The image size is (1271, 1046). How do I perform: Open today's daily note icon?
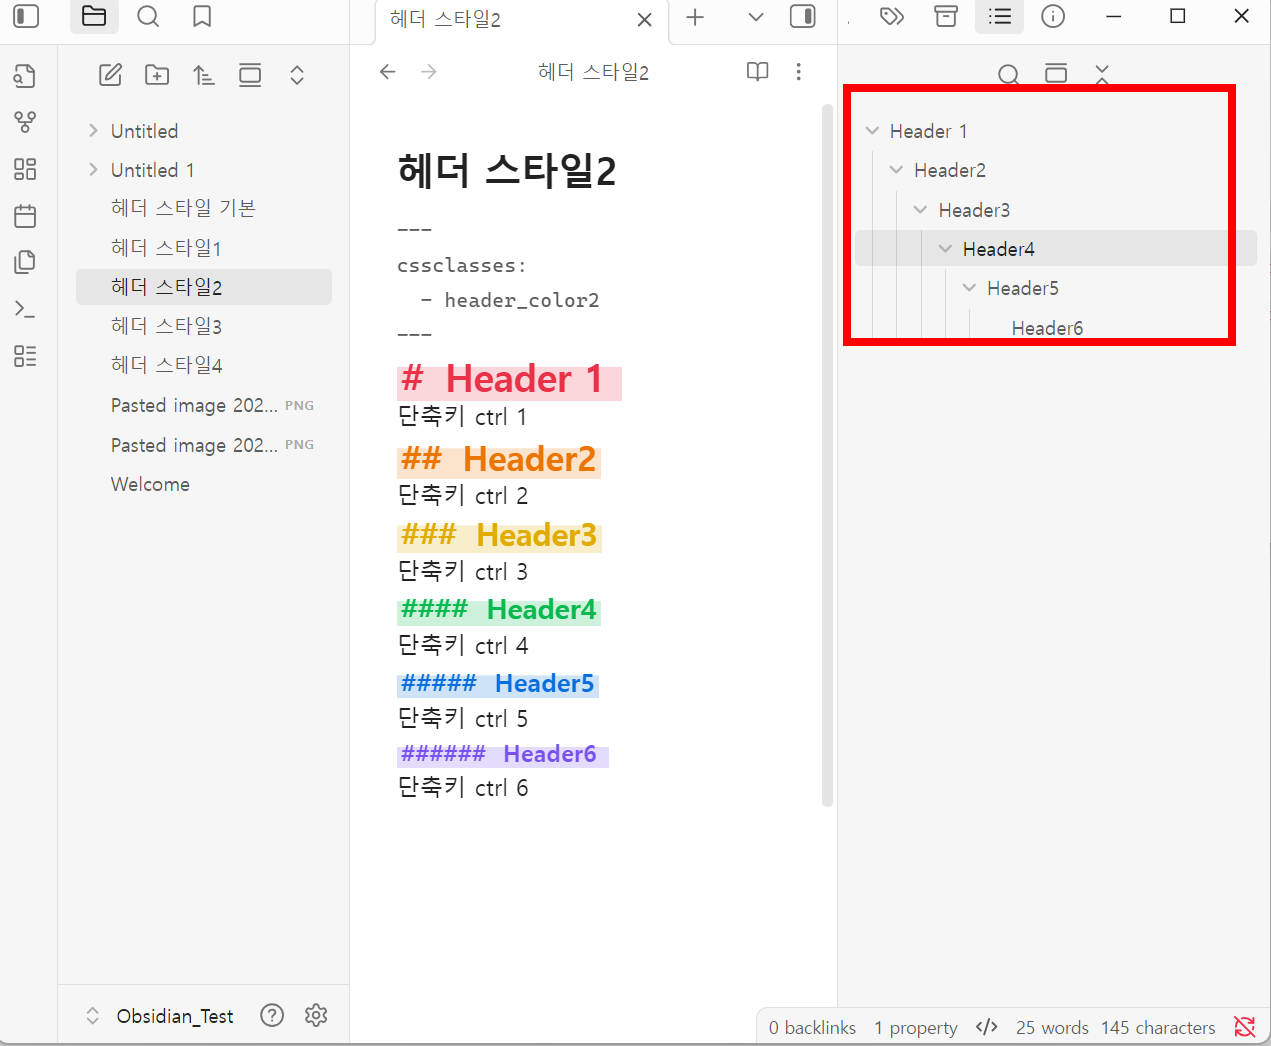[x=25, y=216]
